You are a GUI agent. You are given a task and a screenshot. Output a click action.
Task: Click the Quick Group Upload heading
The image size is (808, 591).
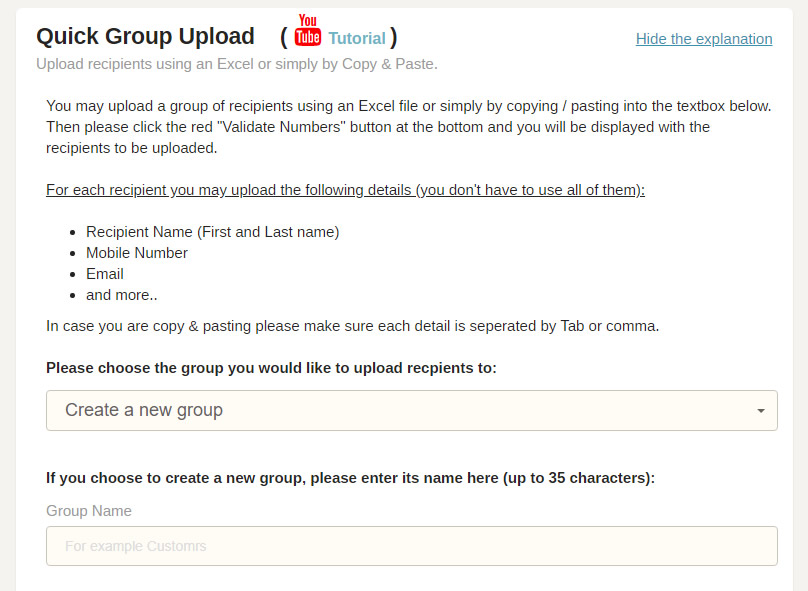145,37
